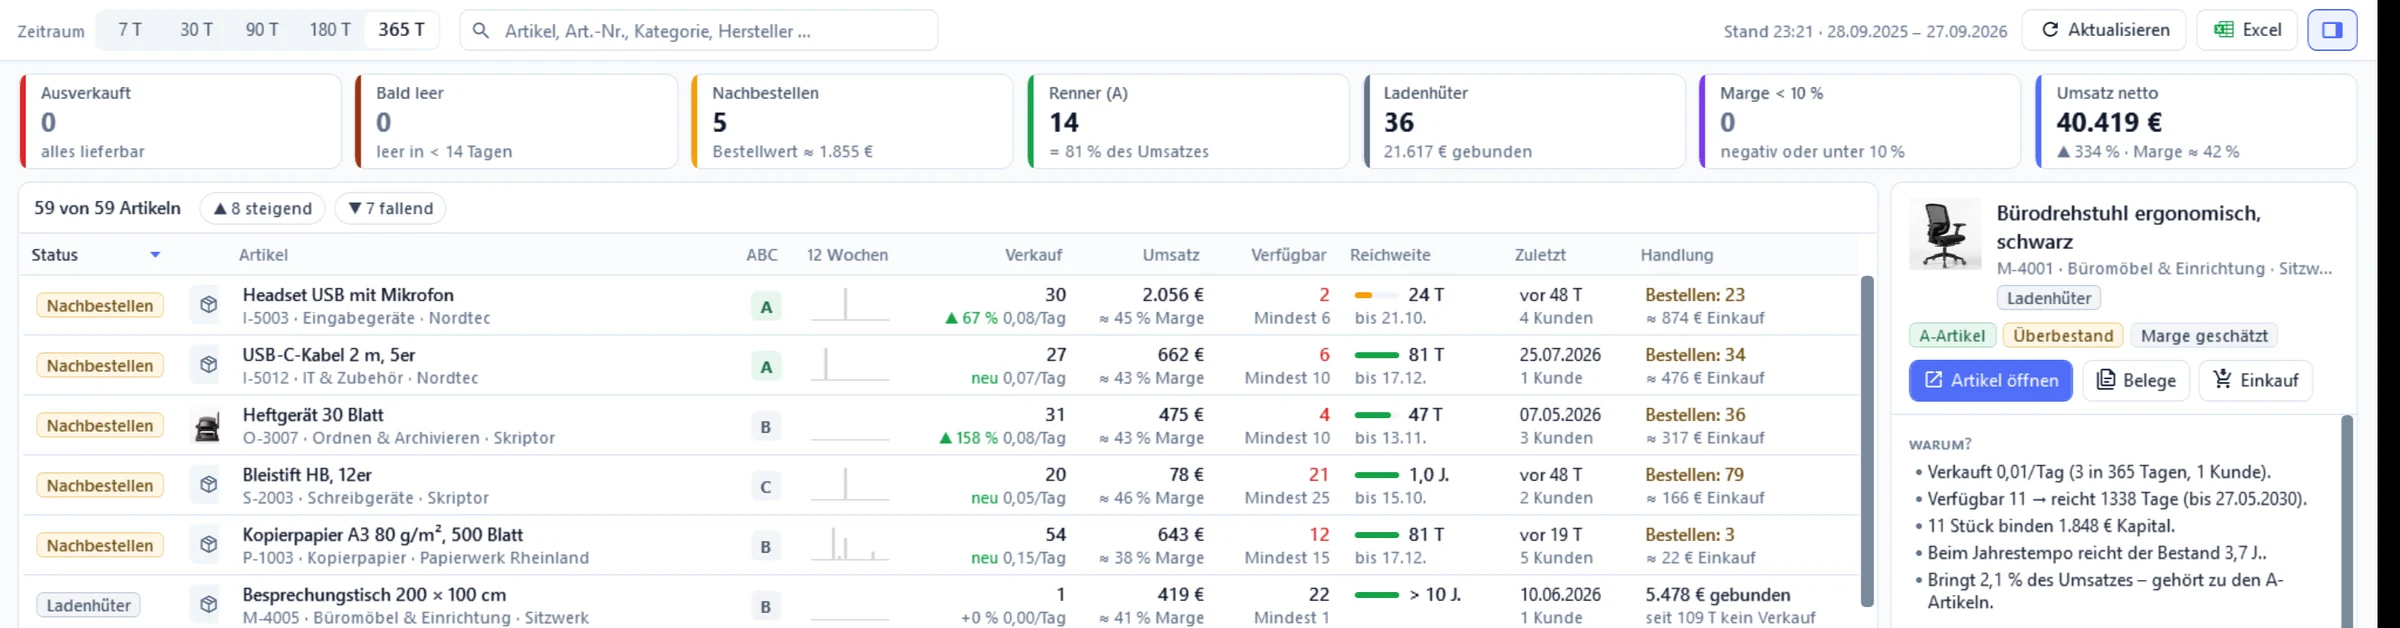Open the Umsatz netto summary card
This screenshot has width=2400, height=628.
click(2197, 121)
